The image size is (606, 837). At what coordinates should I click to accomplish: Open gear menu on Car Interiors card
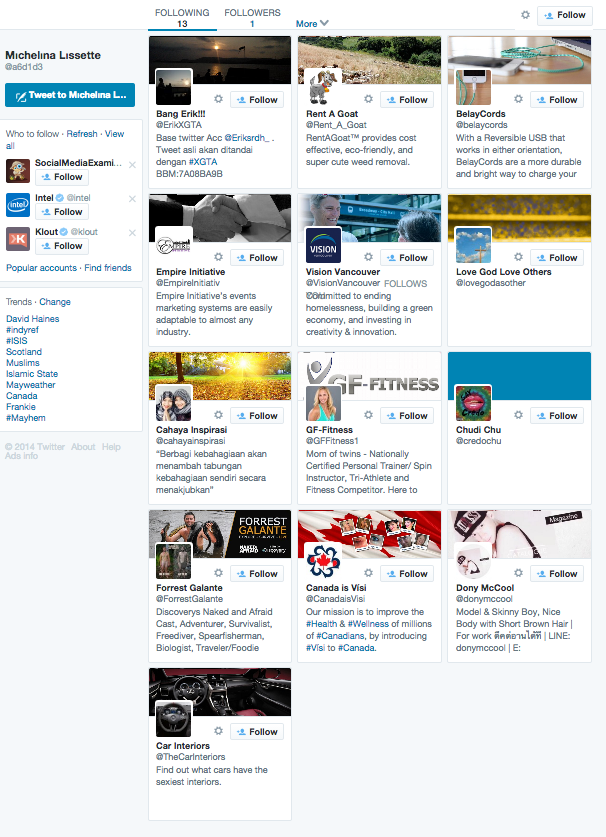[x=218, y=731]
